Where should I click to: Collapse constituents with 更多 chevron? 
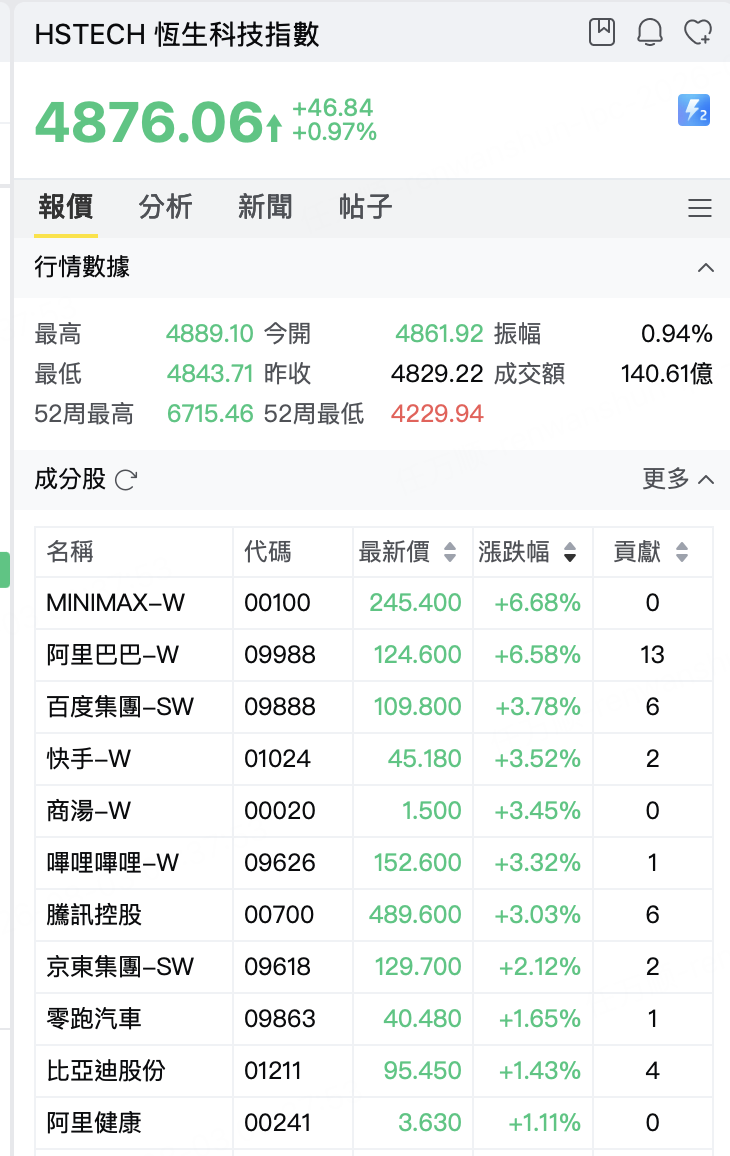pyautogui.click(x=706, y=480)
